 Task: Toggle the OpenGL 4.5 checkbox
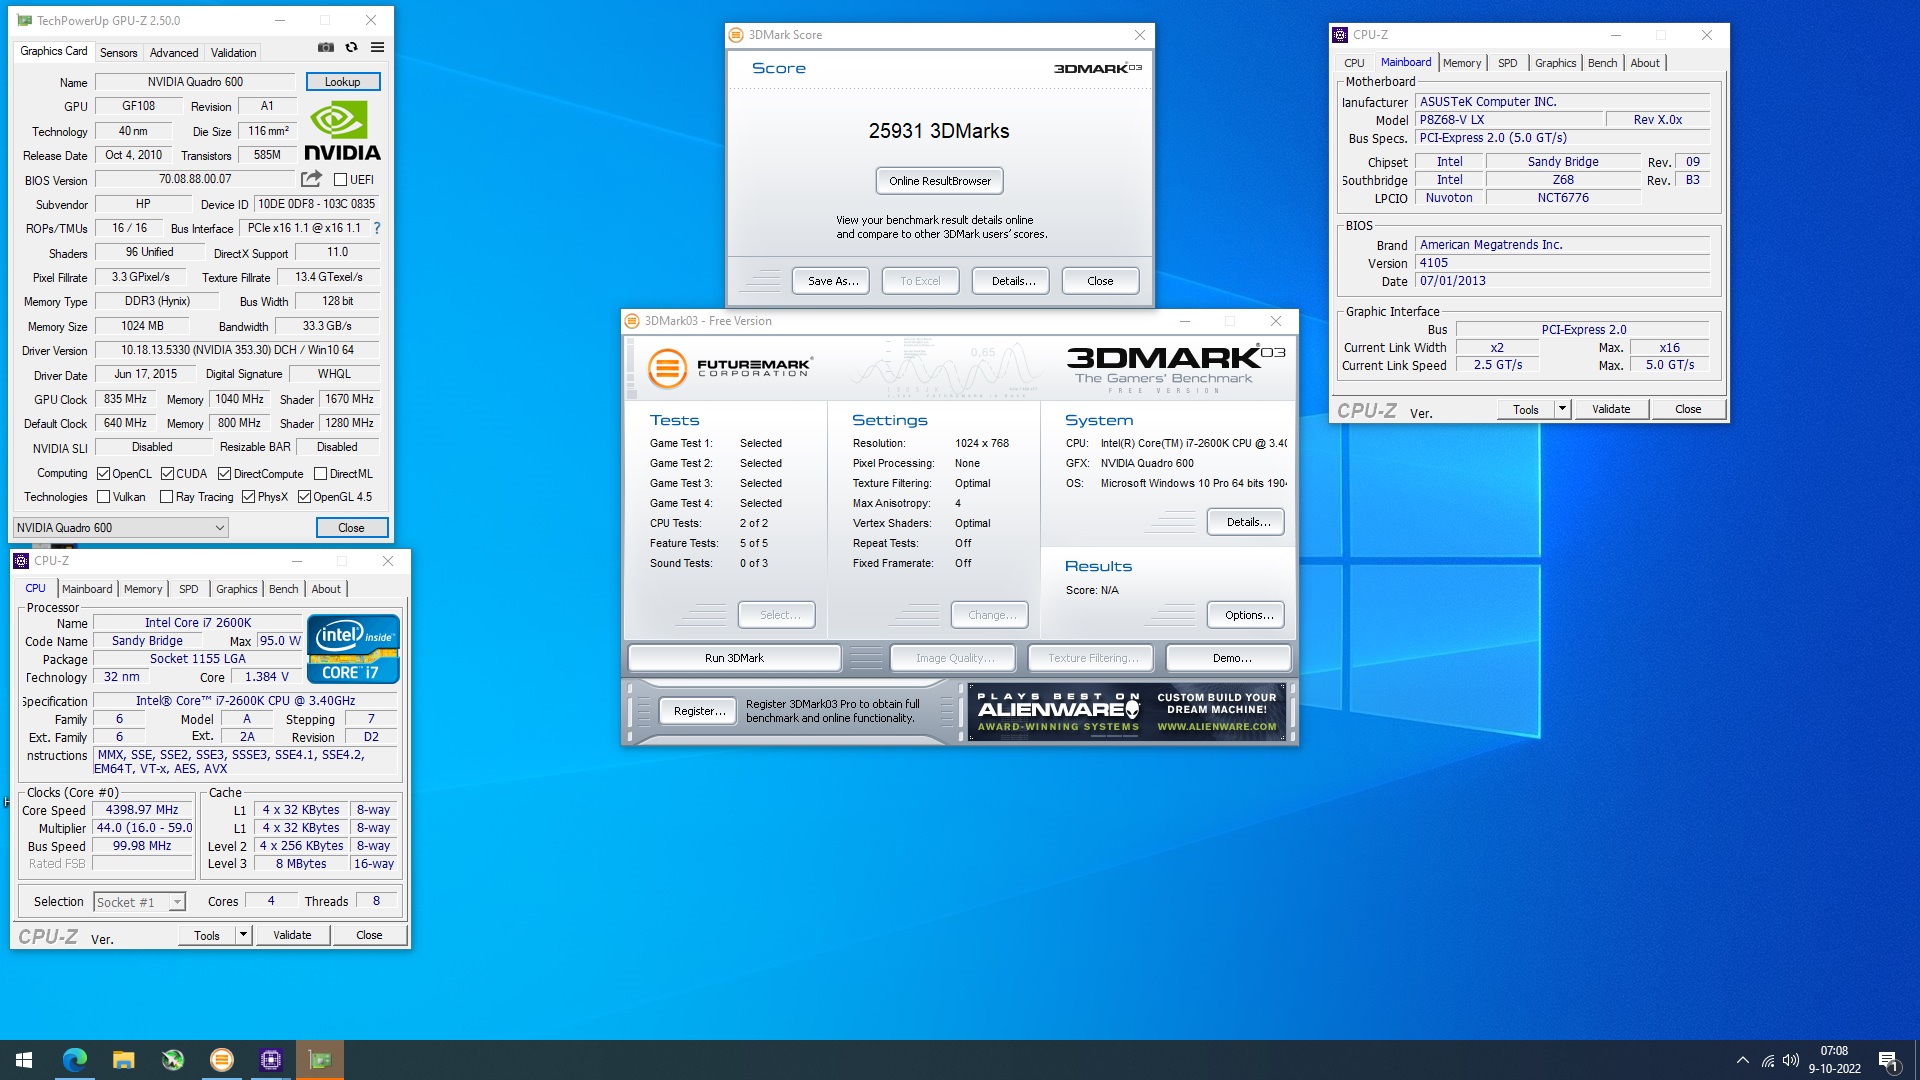304,497
